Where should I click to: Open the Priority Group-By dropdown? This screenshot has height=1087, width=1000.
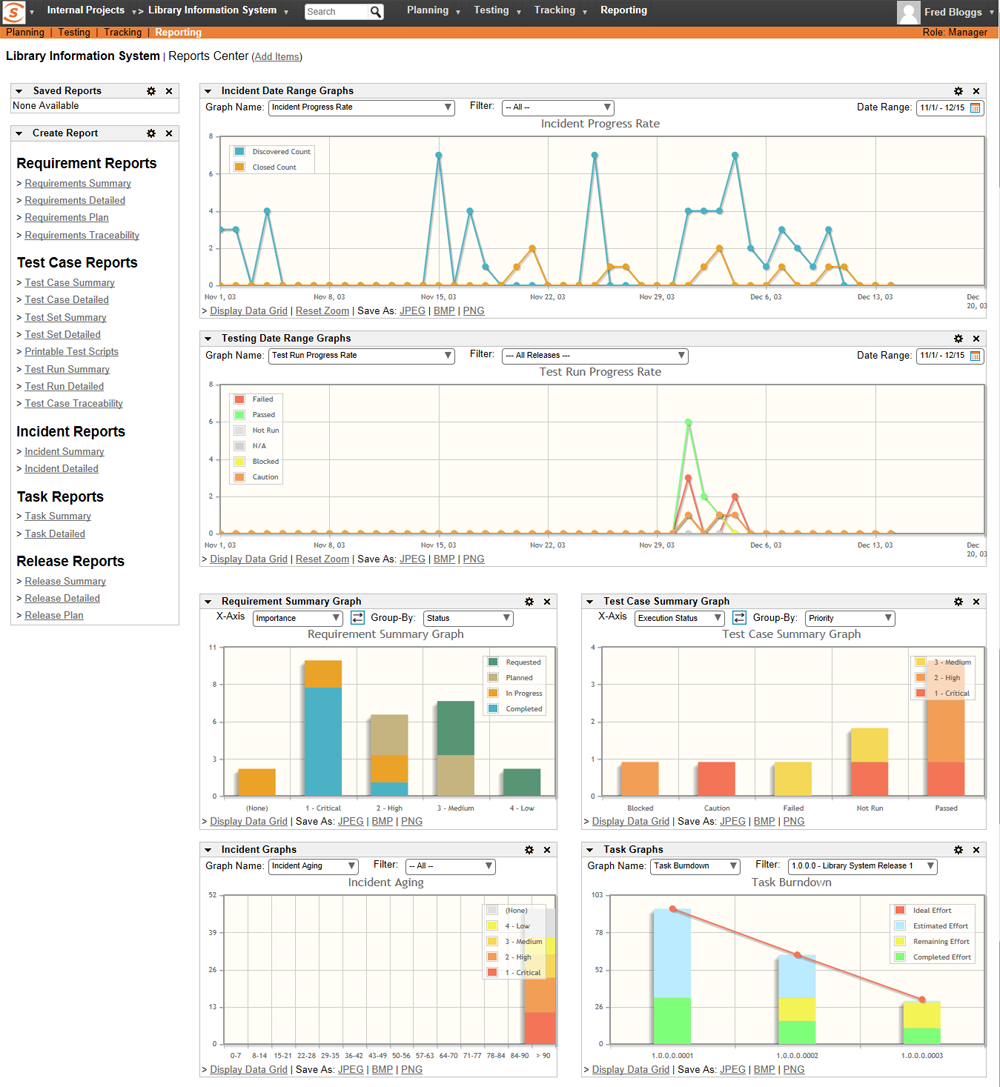850,618
